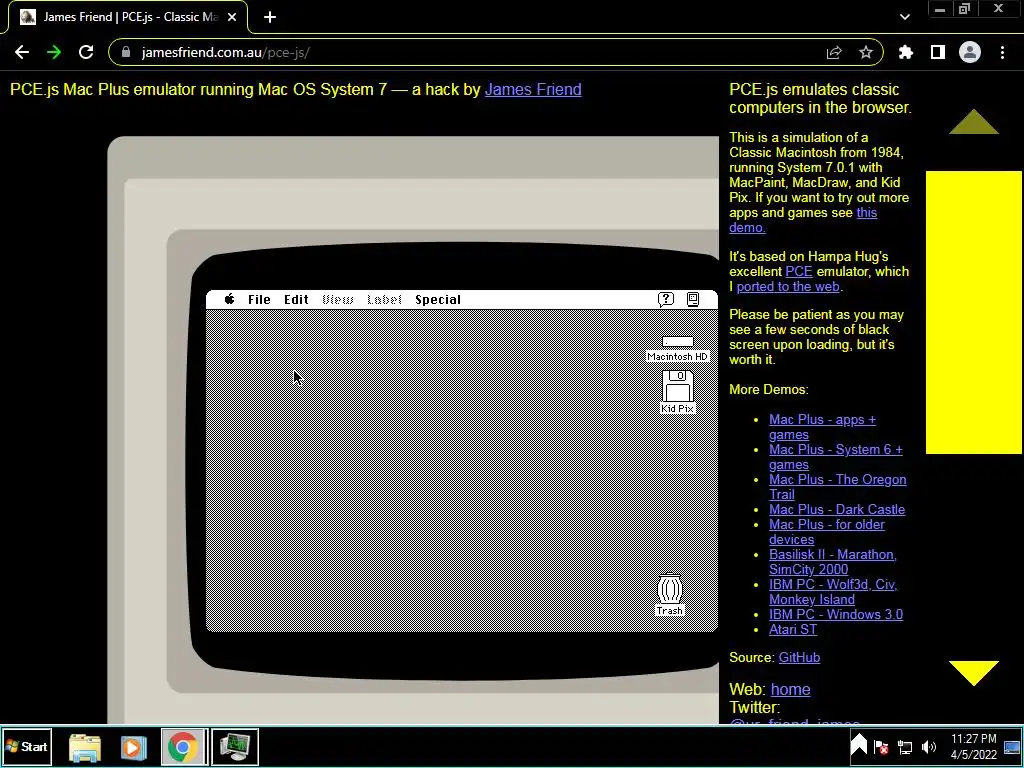Reload the page

tap(86, 52)
